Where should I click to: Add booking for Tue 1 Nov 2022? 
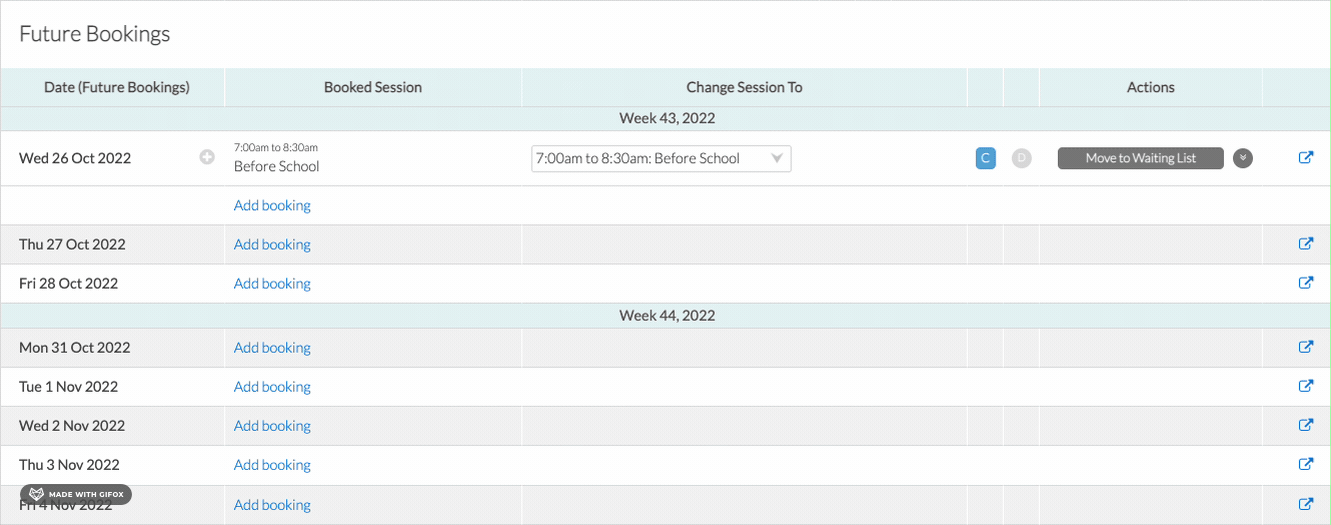tap(272, 386)
